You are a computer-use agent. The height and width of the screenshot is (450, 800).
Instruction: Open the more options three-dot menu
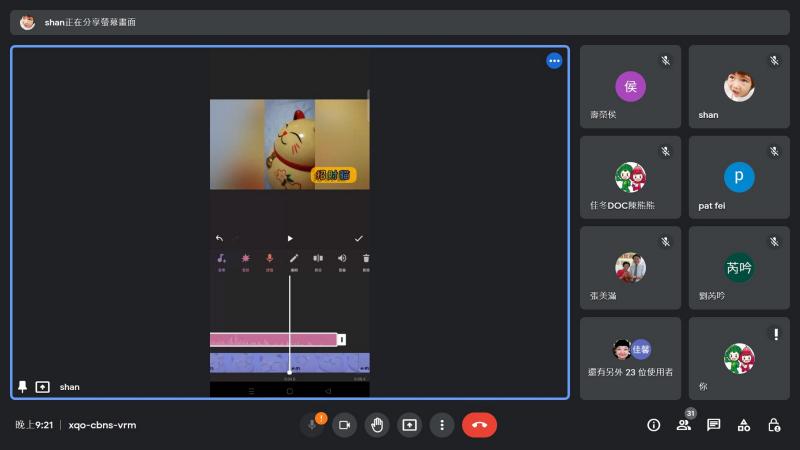[442, 425]
